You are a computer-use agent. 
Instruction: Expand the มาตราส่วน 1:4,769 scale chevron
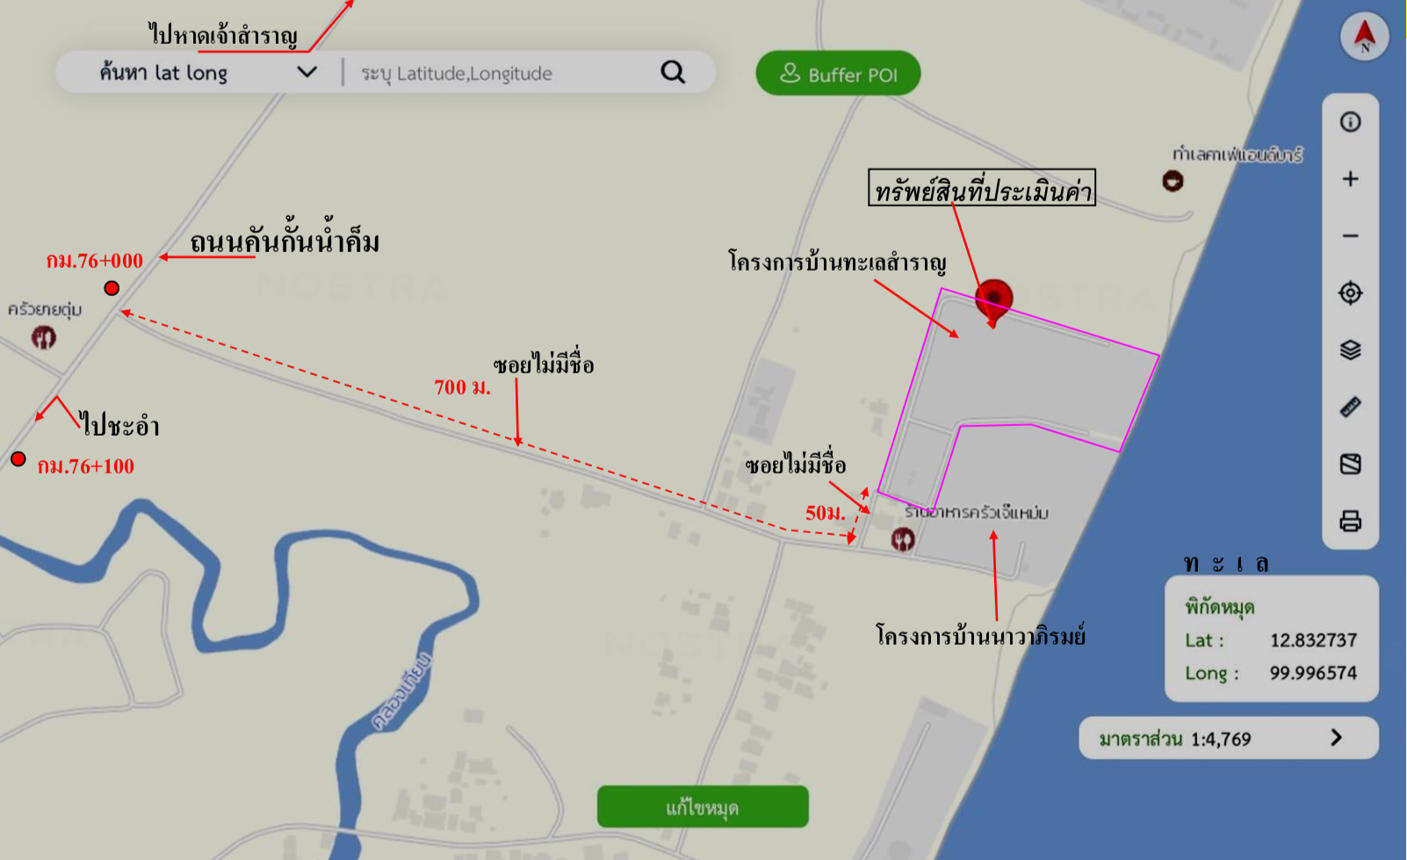[1337, 738]
